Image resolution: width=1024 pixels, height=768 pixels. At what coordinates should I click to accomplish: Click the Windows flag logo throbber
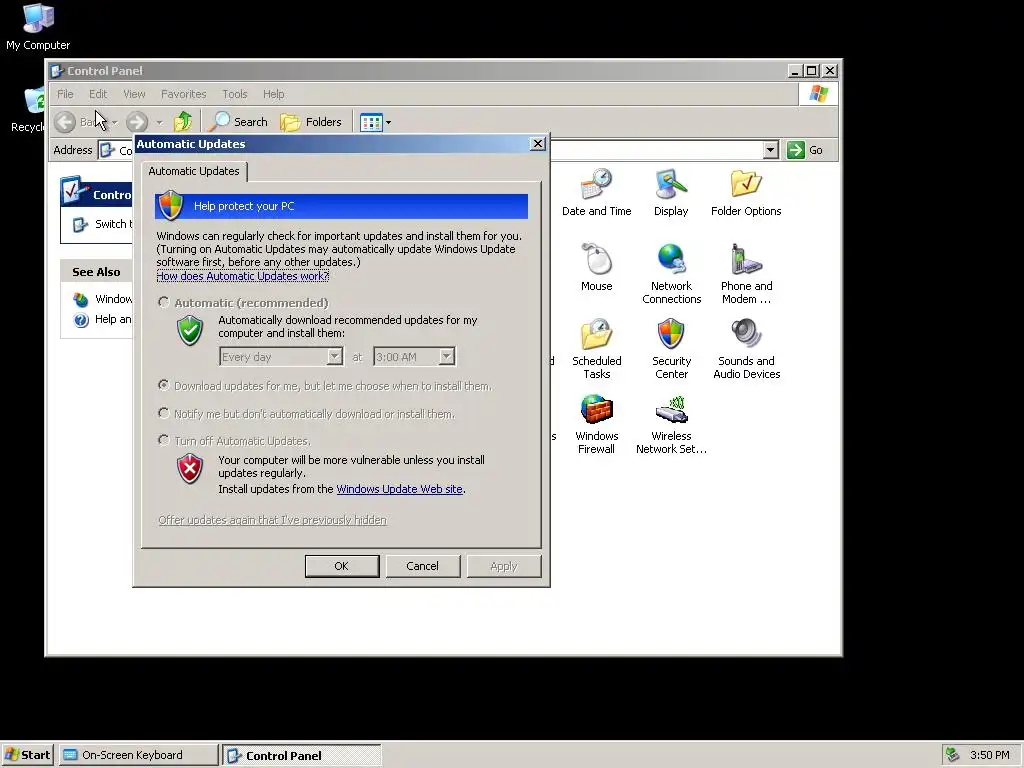pyautogui.click(x=818, y=93)
